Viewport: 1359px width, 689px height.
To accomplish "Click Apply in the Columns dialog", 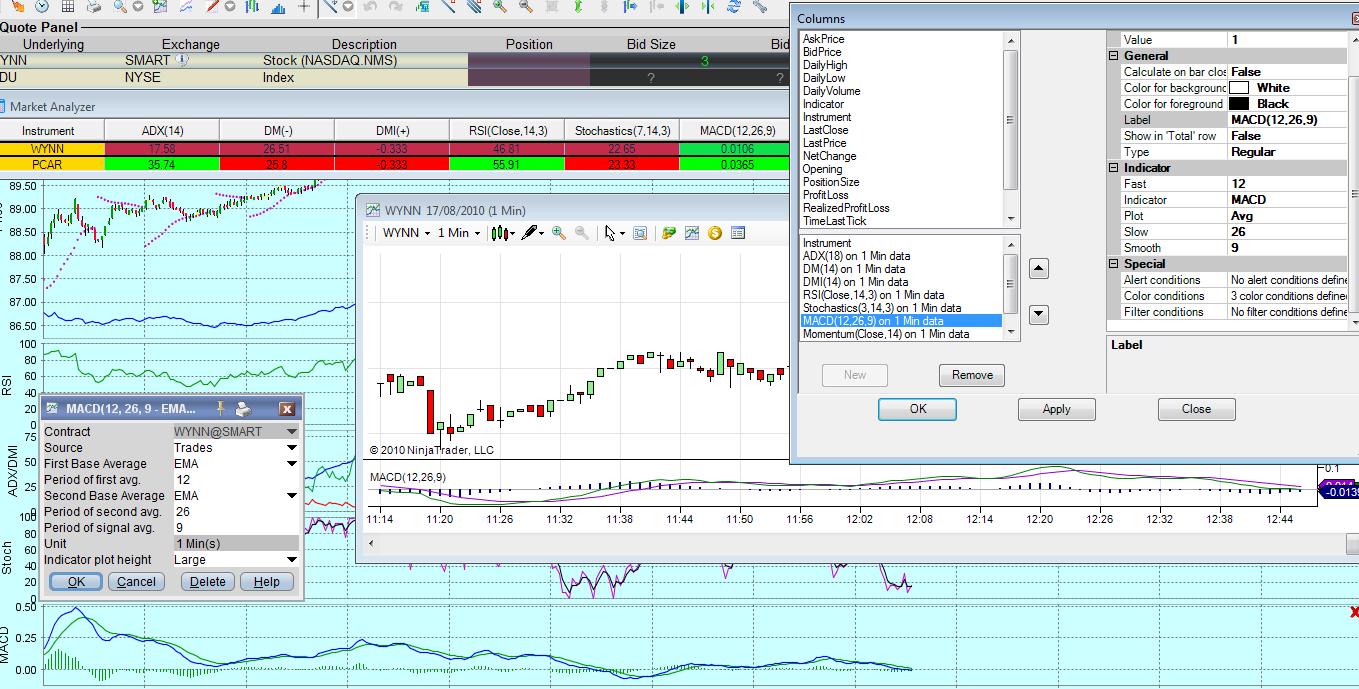I will (1056, 409).
